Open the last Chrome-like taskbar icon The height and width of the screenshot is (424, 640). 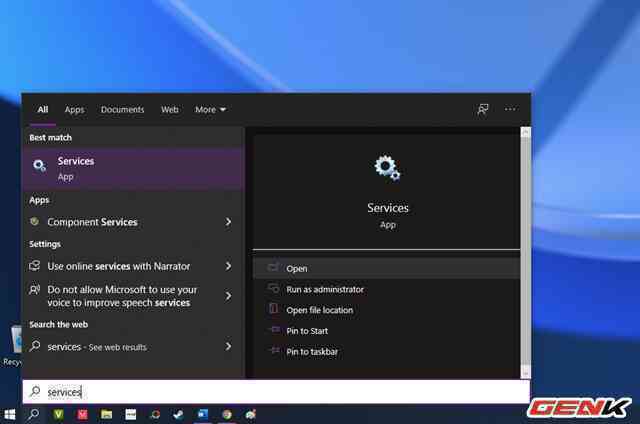pyautogui.click(x=251, y=415)
